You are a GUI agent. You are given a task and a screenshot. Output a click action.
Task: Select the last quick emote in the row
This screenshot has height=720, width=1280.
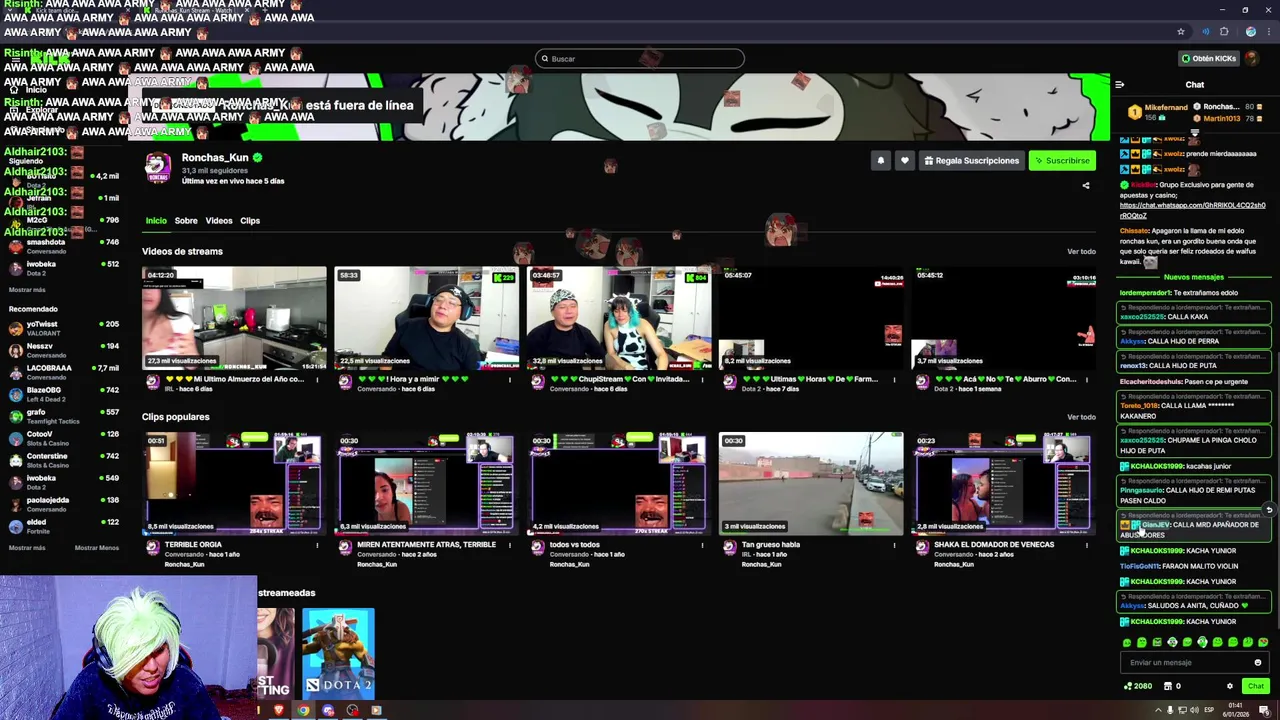tap(1263, 642)
